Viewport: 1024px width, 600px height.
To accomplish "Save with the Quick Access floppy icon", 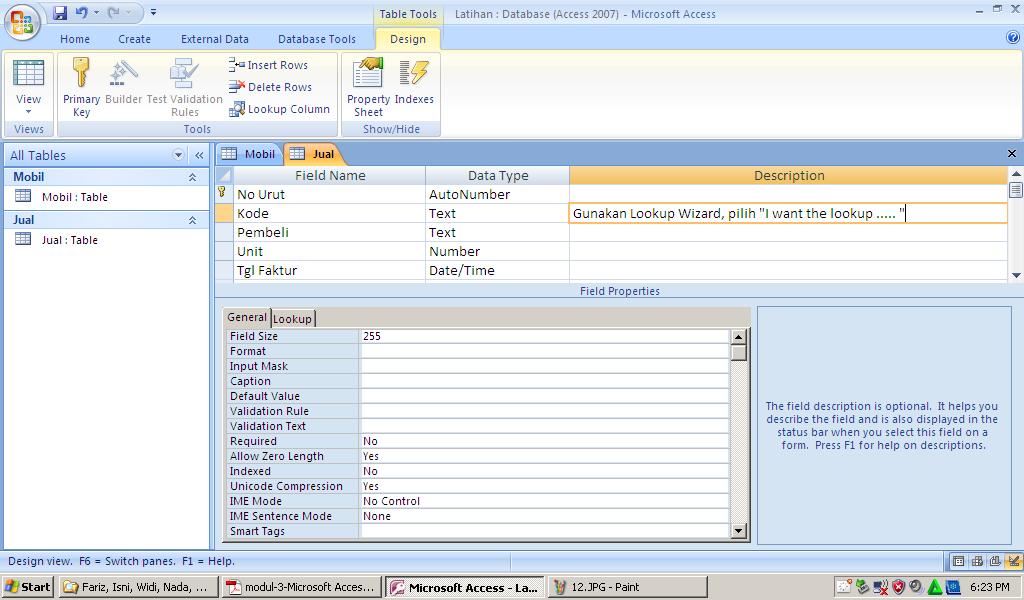I will pos(60,12).
